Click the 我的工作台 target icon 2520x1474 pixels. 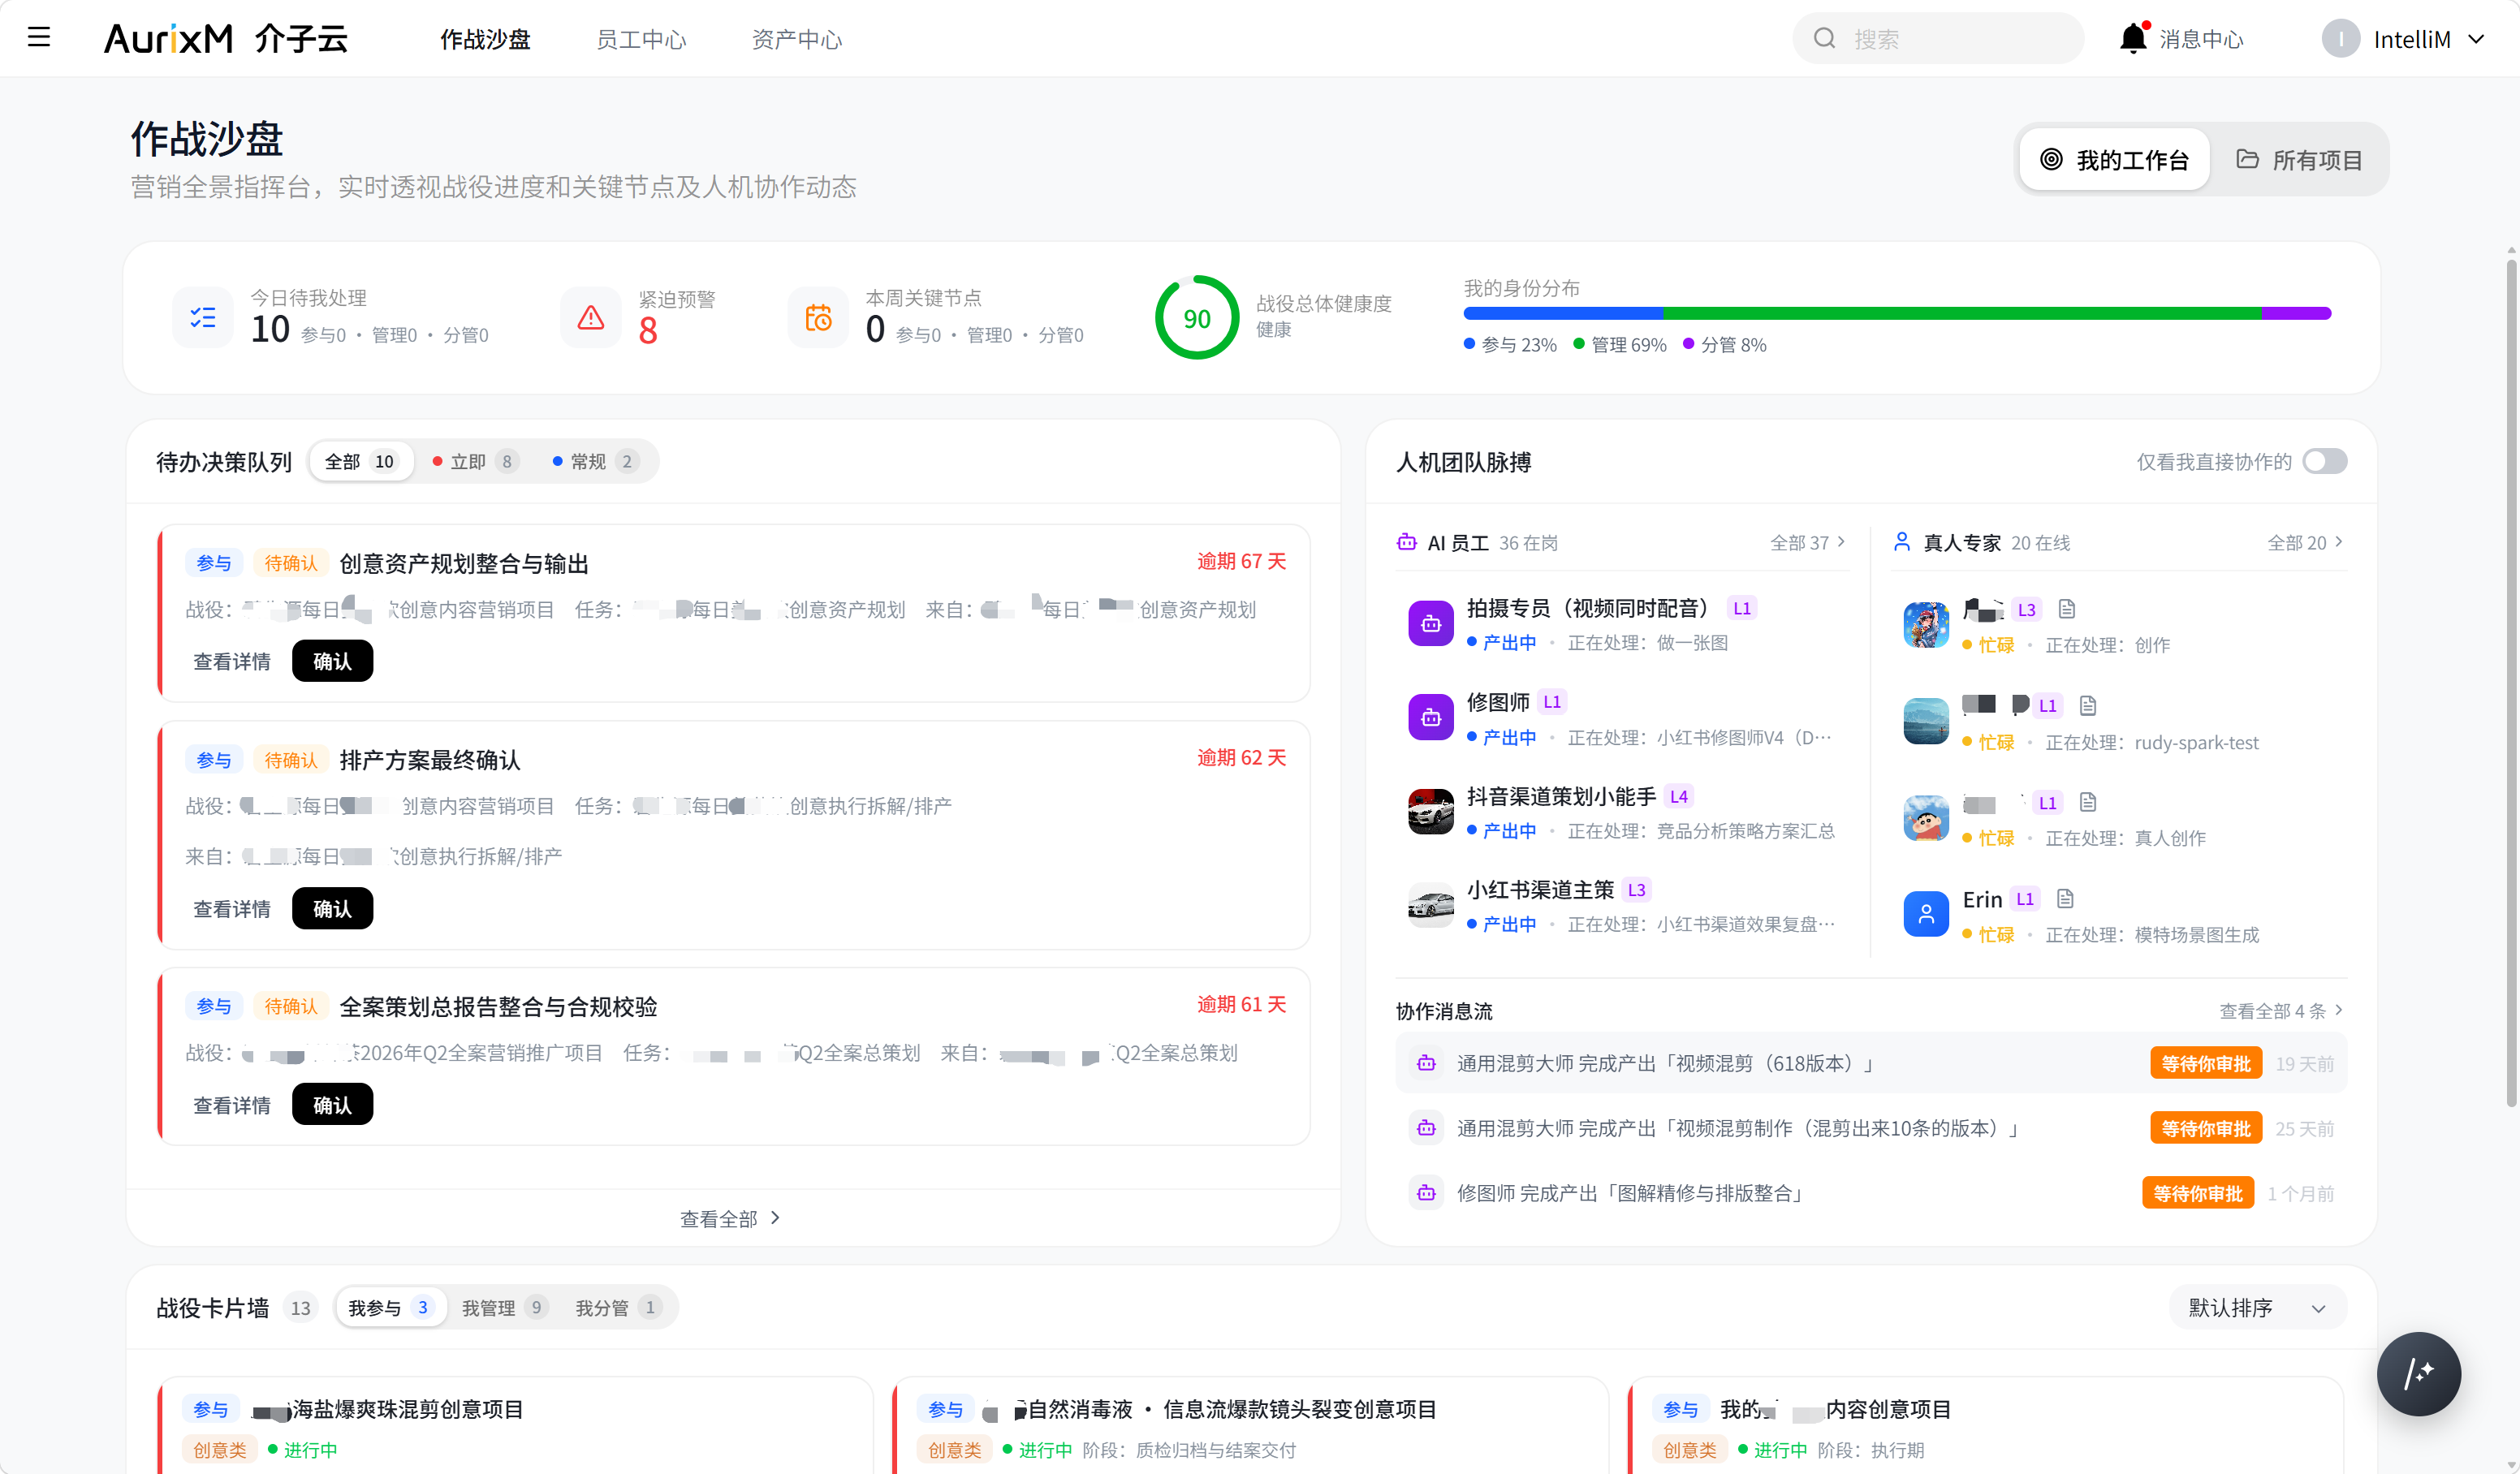(2051, 159)
